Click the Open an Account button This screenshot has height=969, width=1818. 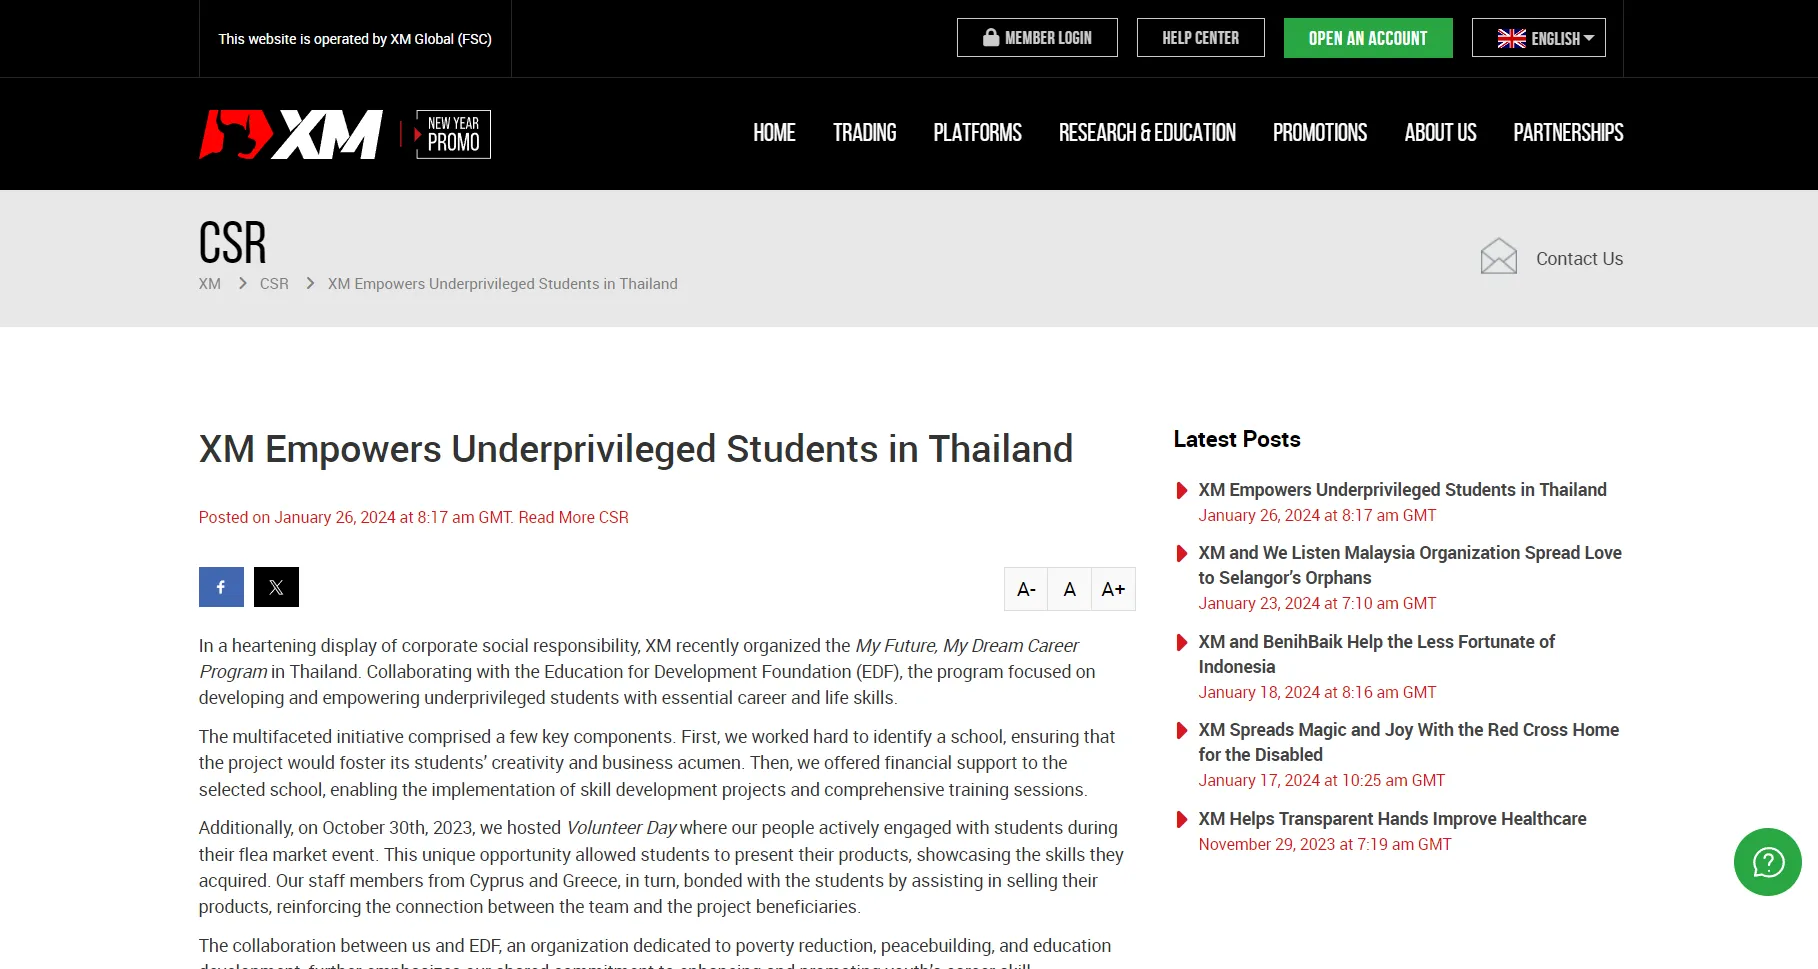(1368, 38)
